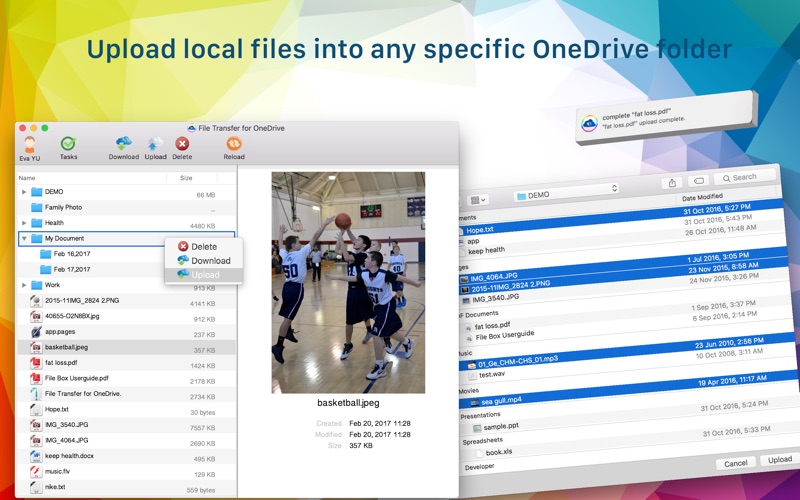This screenshot has width=800, height=500.
Task: Select the DEMO folder icon in file list
Action: click(x=36, y=192)
